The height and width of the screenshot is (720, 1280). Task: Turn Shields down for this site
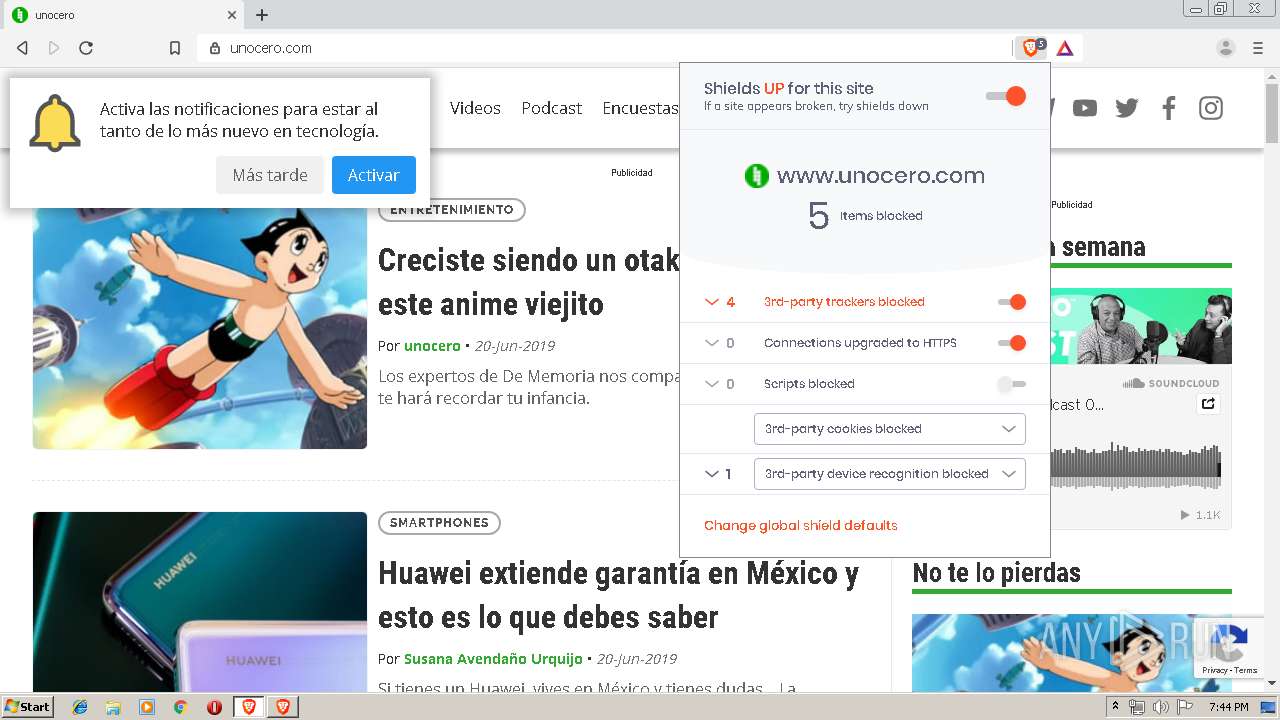coord(1006,96)
